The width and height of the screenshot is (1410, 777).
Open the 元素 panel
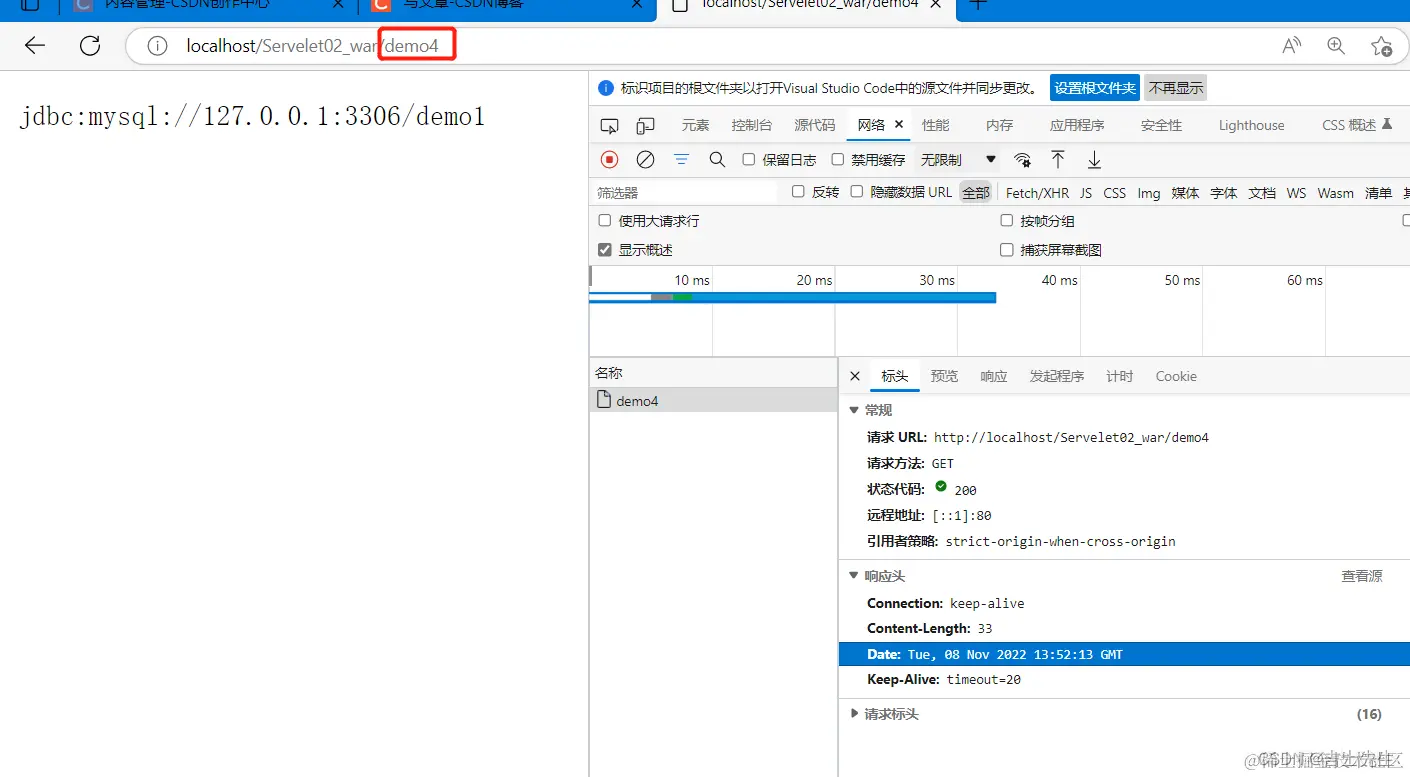[x=695, y=125]
